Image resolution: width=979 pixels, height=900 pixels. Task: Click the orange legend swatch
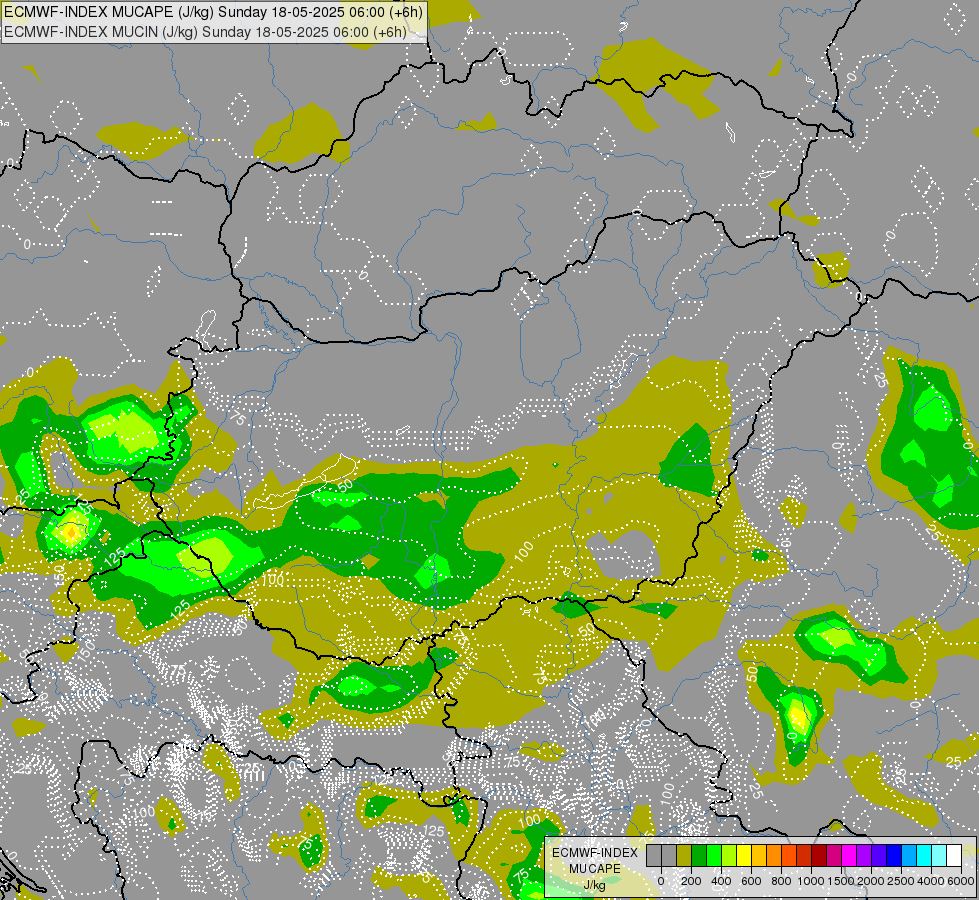tap(774, 856)
